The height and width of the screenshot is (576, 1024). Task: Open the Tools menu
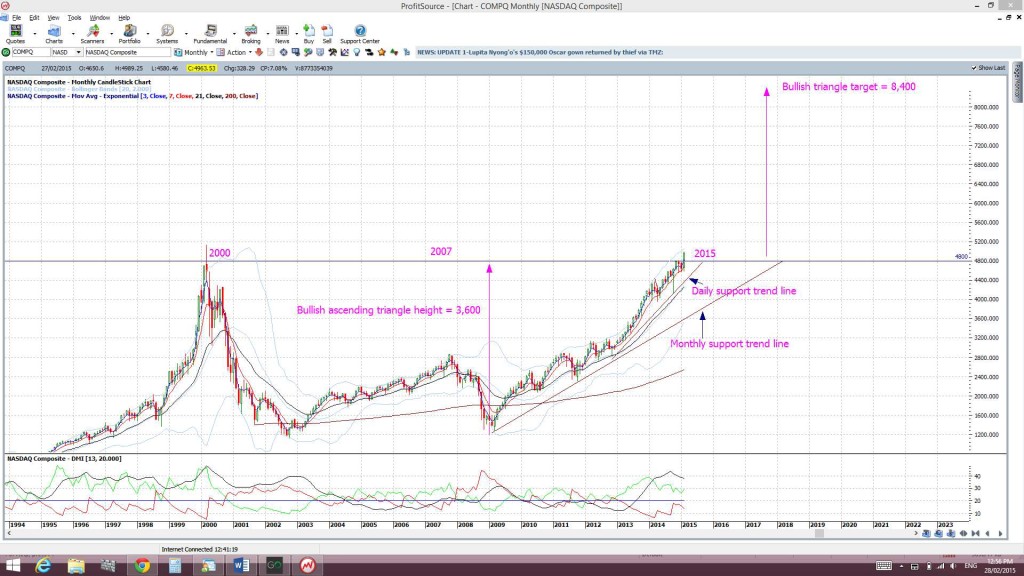point(74,18)
